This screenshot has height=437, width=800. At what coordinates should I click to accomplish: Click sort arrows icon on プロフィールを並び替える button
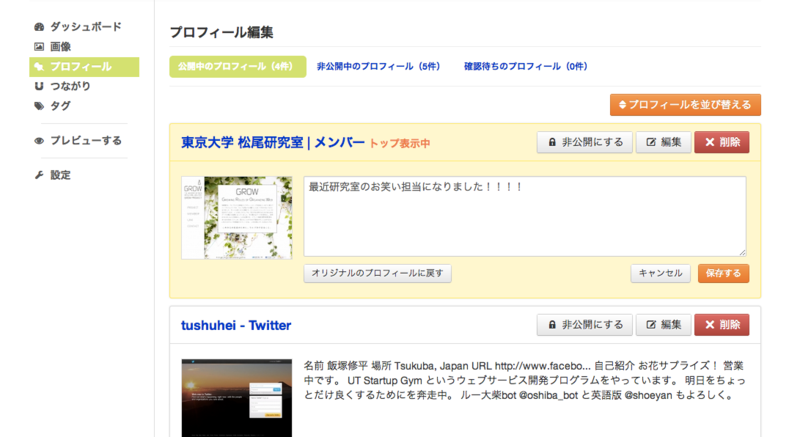622,105
